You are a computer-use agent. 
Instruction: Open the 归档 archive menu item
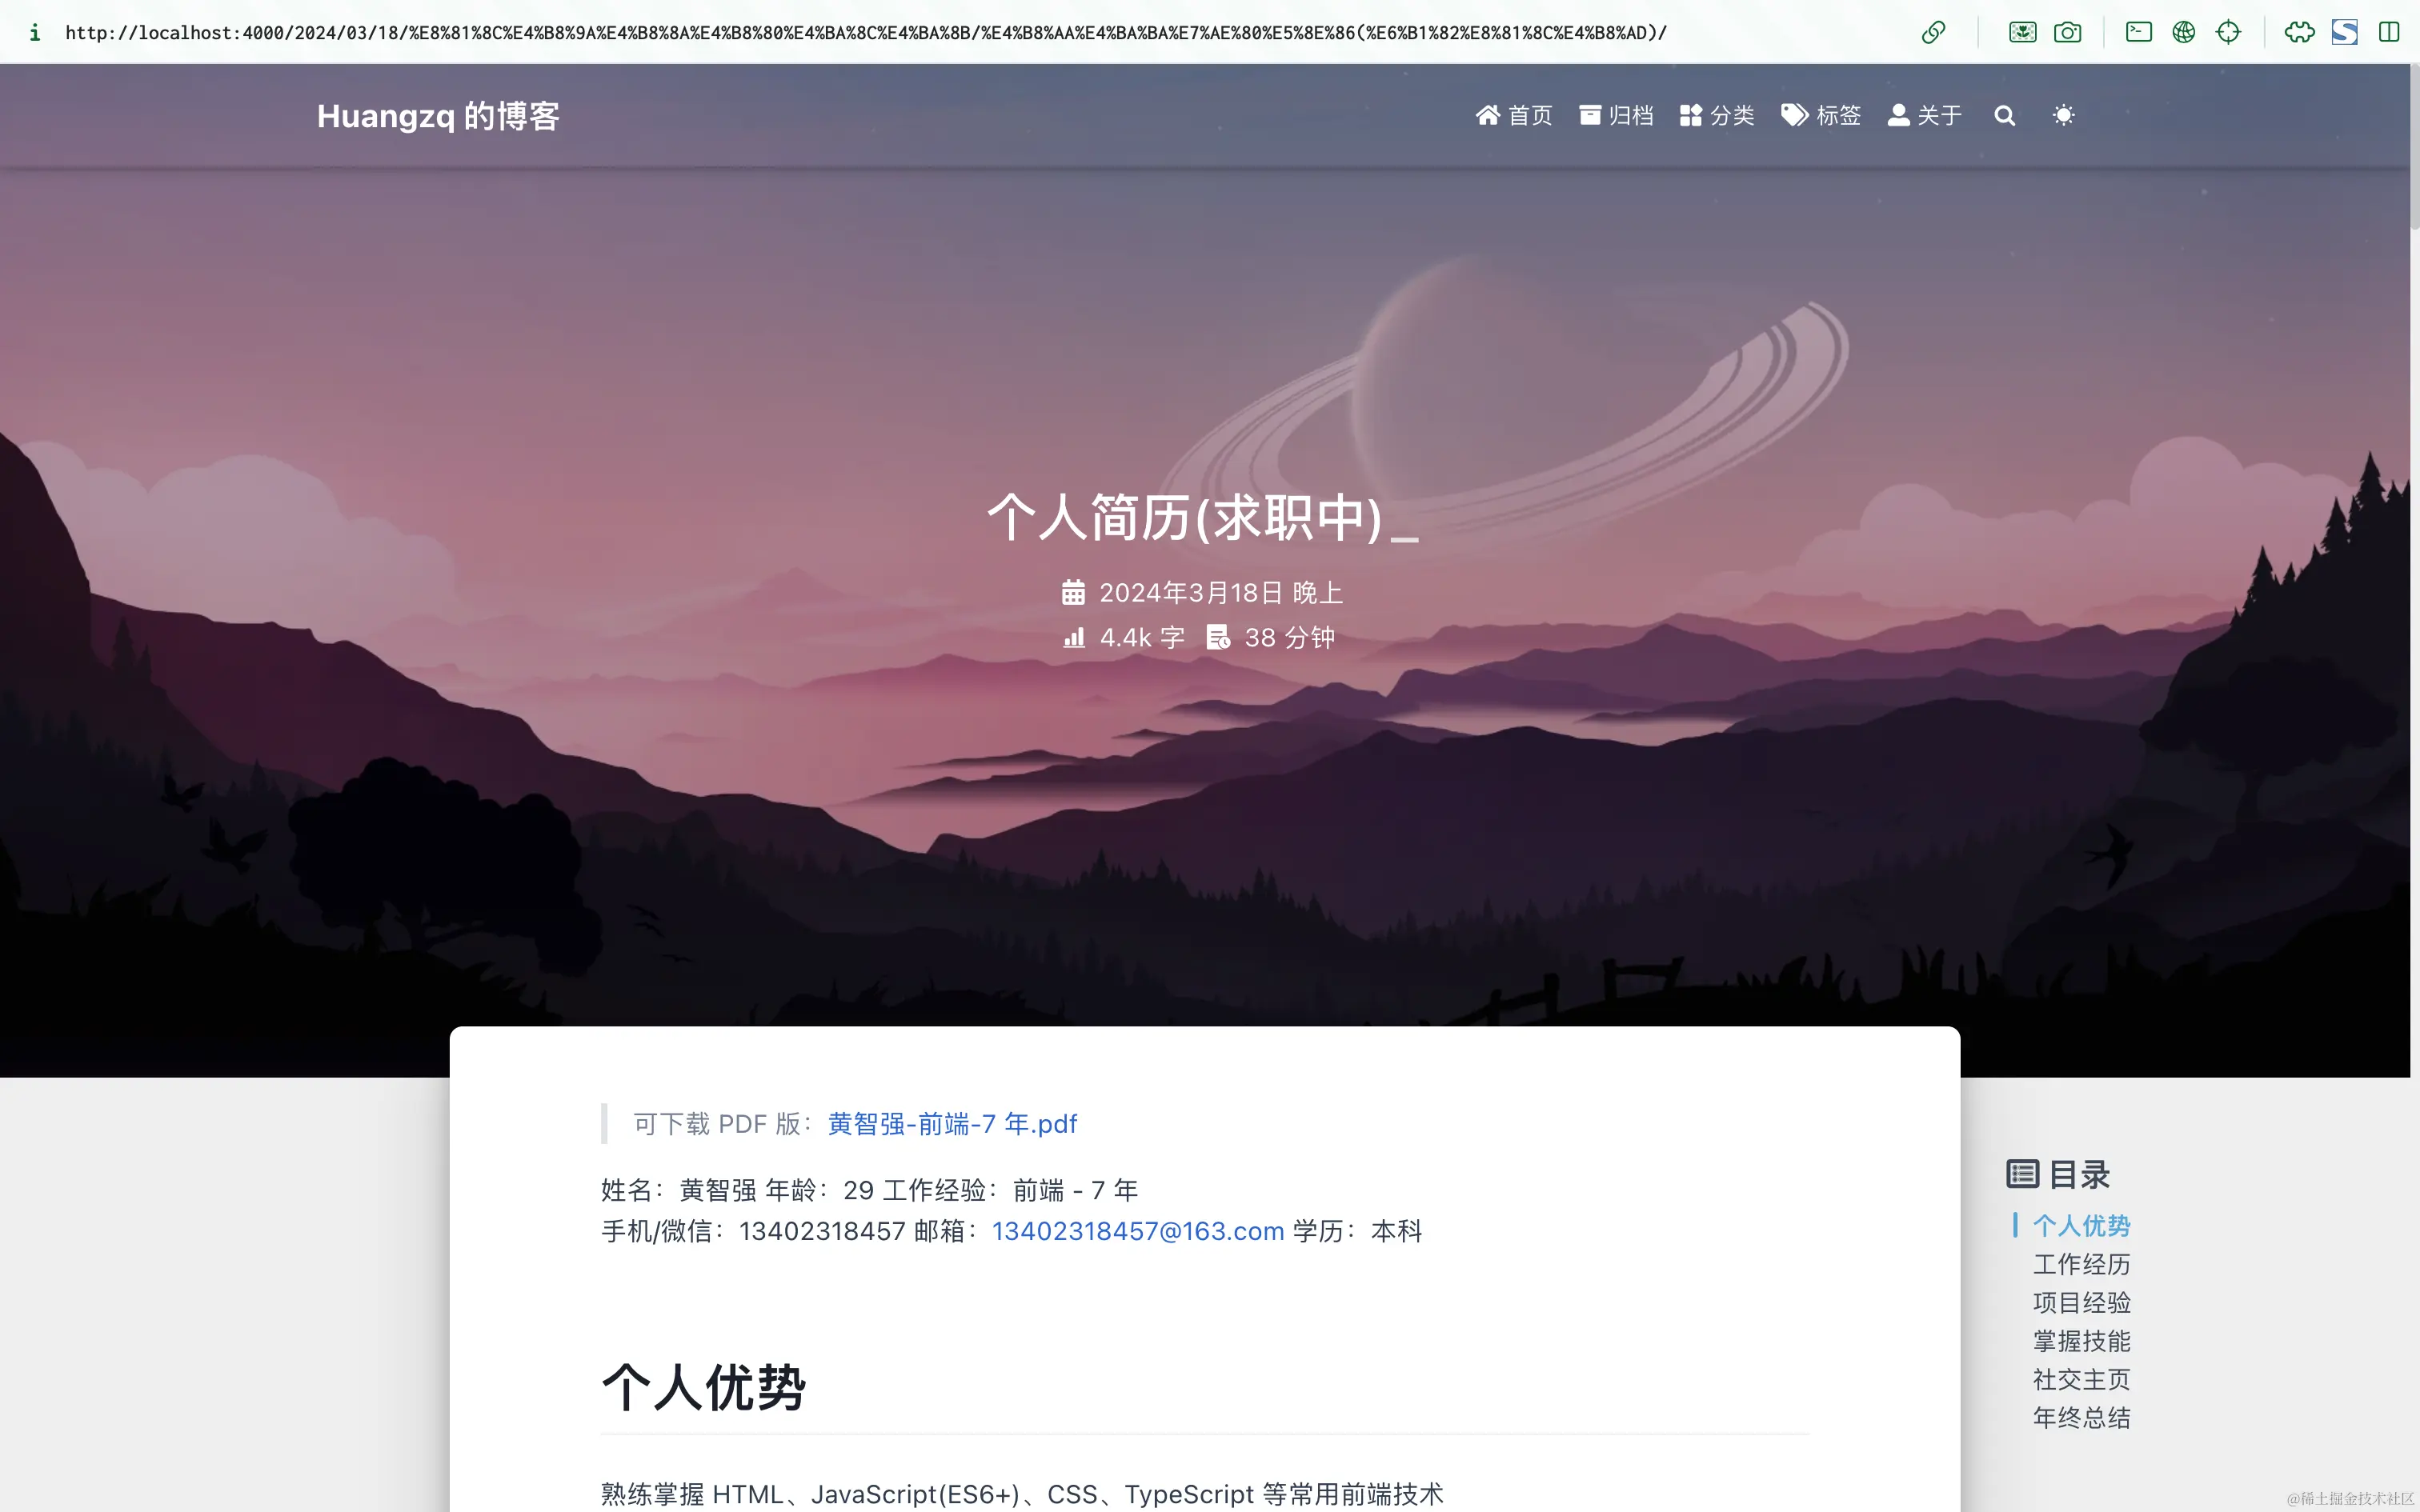[1616, 116]
